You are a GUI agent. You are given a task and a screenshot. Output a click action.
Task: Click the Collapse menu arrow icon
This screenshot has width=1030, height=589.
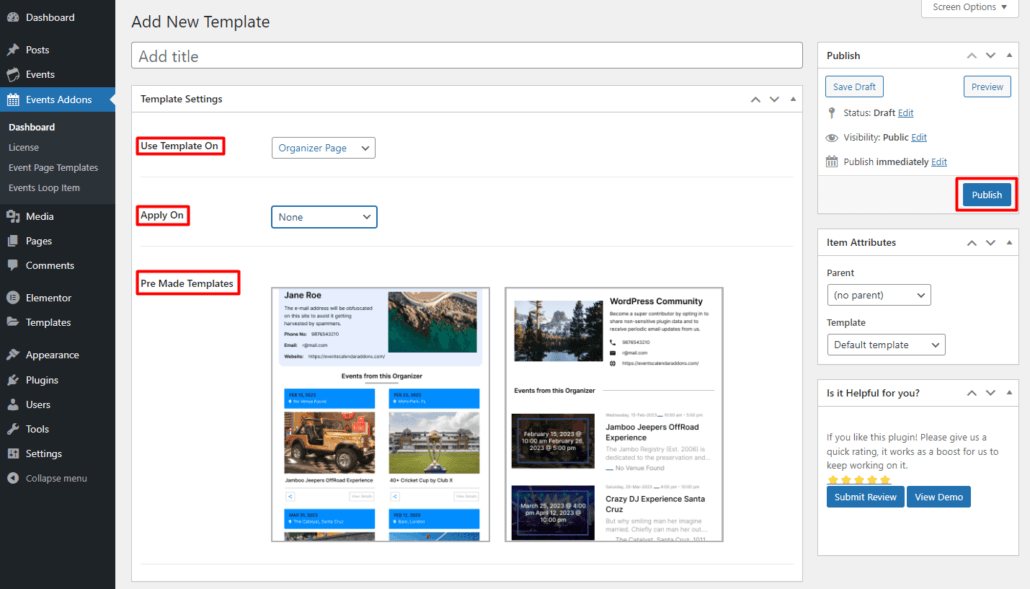pyautogui.click(x=13, y=478)
